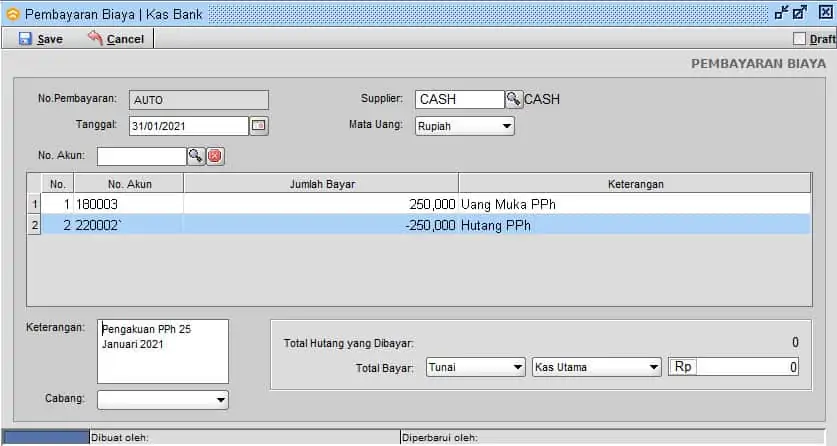Click the Keterangan notes text area
This screenshot has width=837, height=446.
point(163,351)
